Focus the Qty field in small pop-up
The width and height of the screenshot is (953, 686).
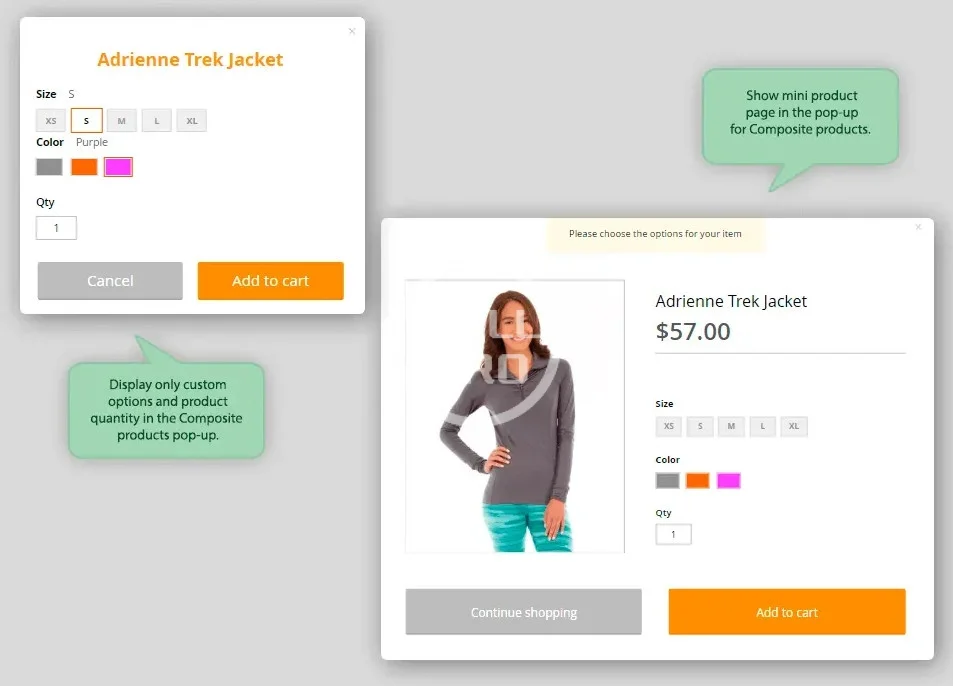57,228
